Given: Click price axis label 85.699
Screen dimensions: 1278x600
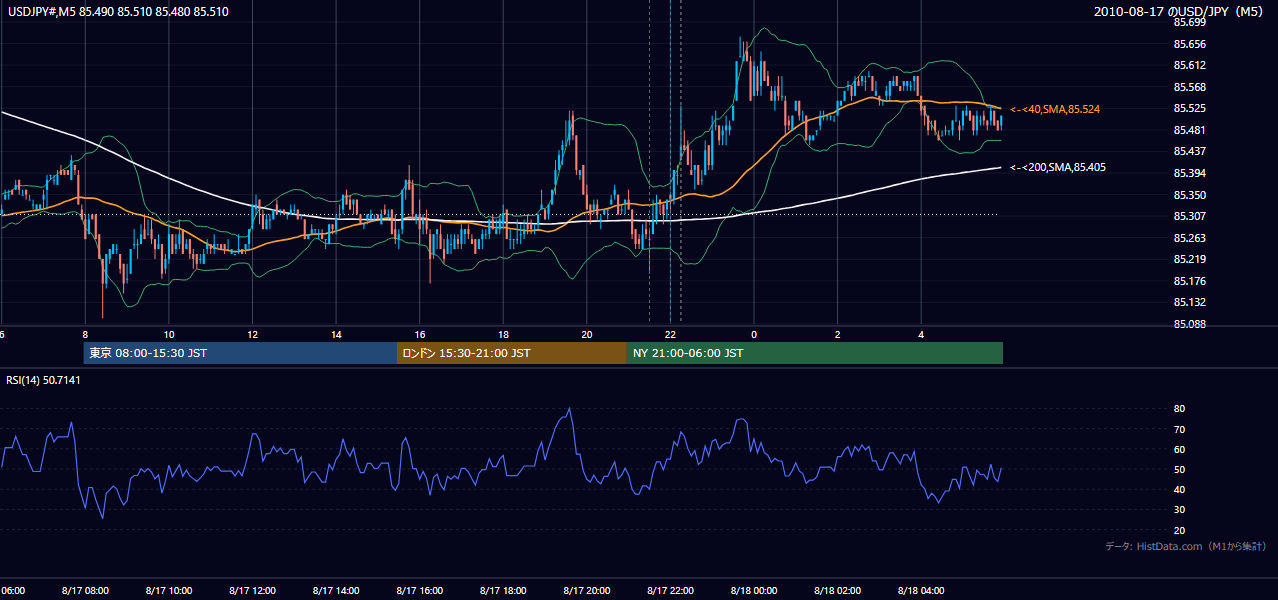Looking at the screenshot, I should pos(1189,22).
